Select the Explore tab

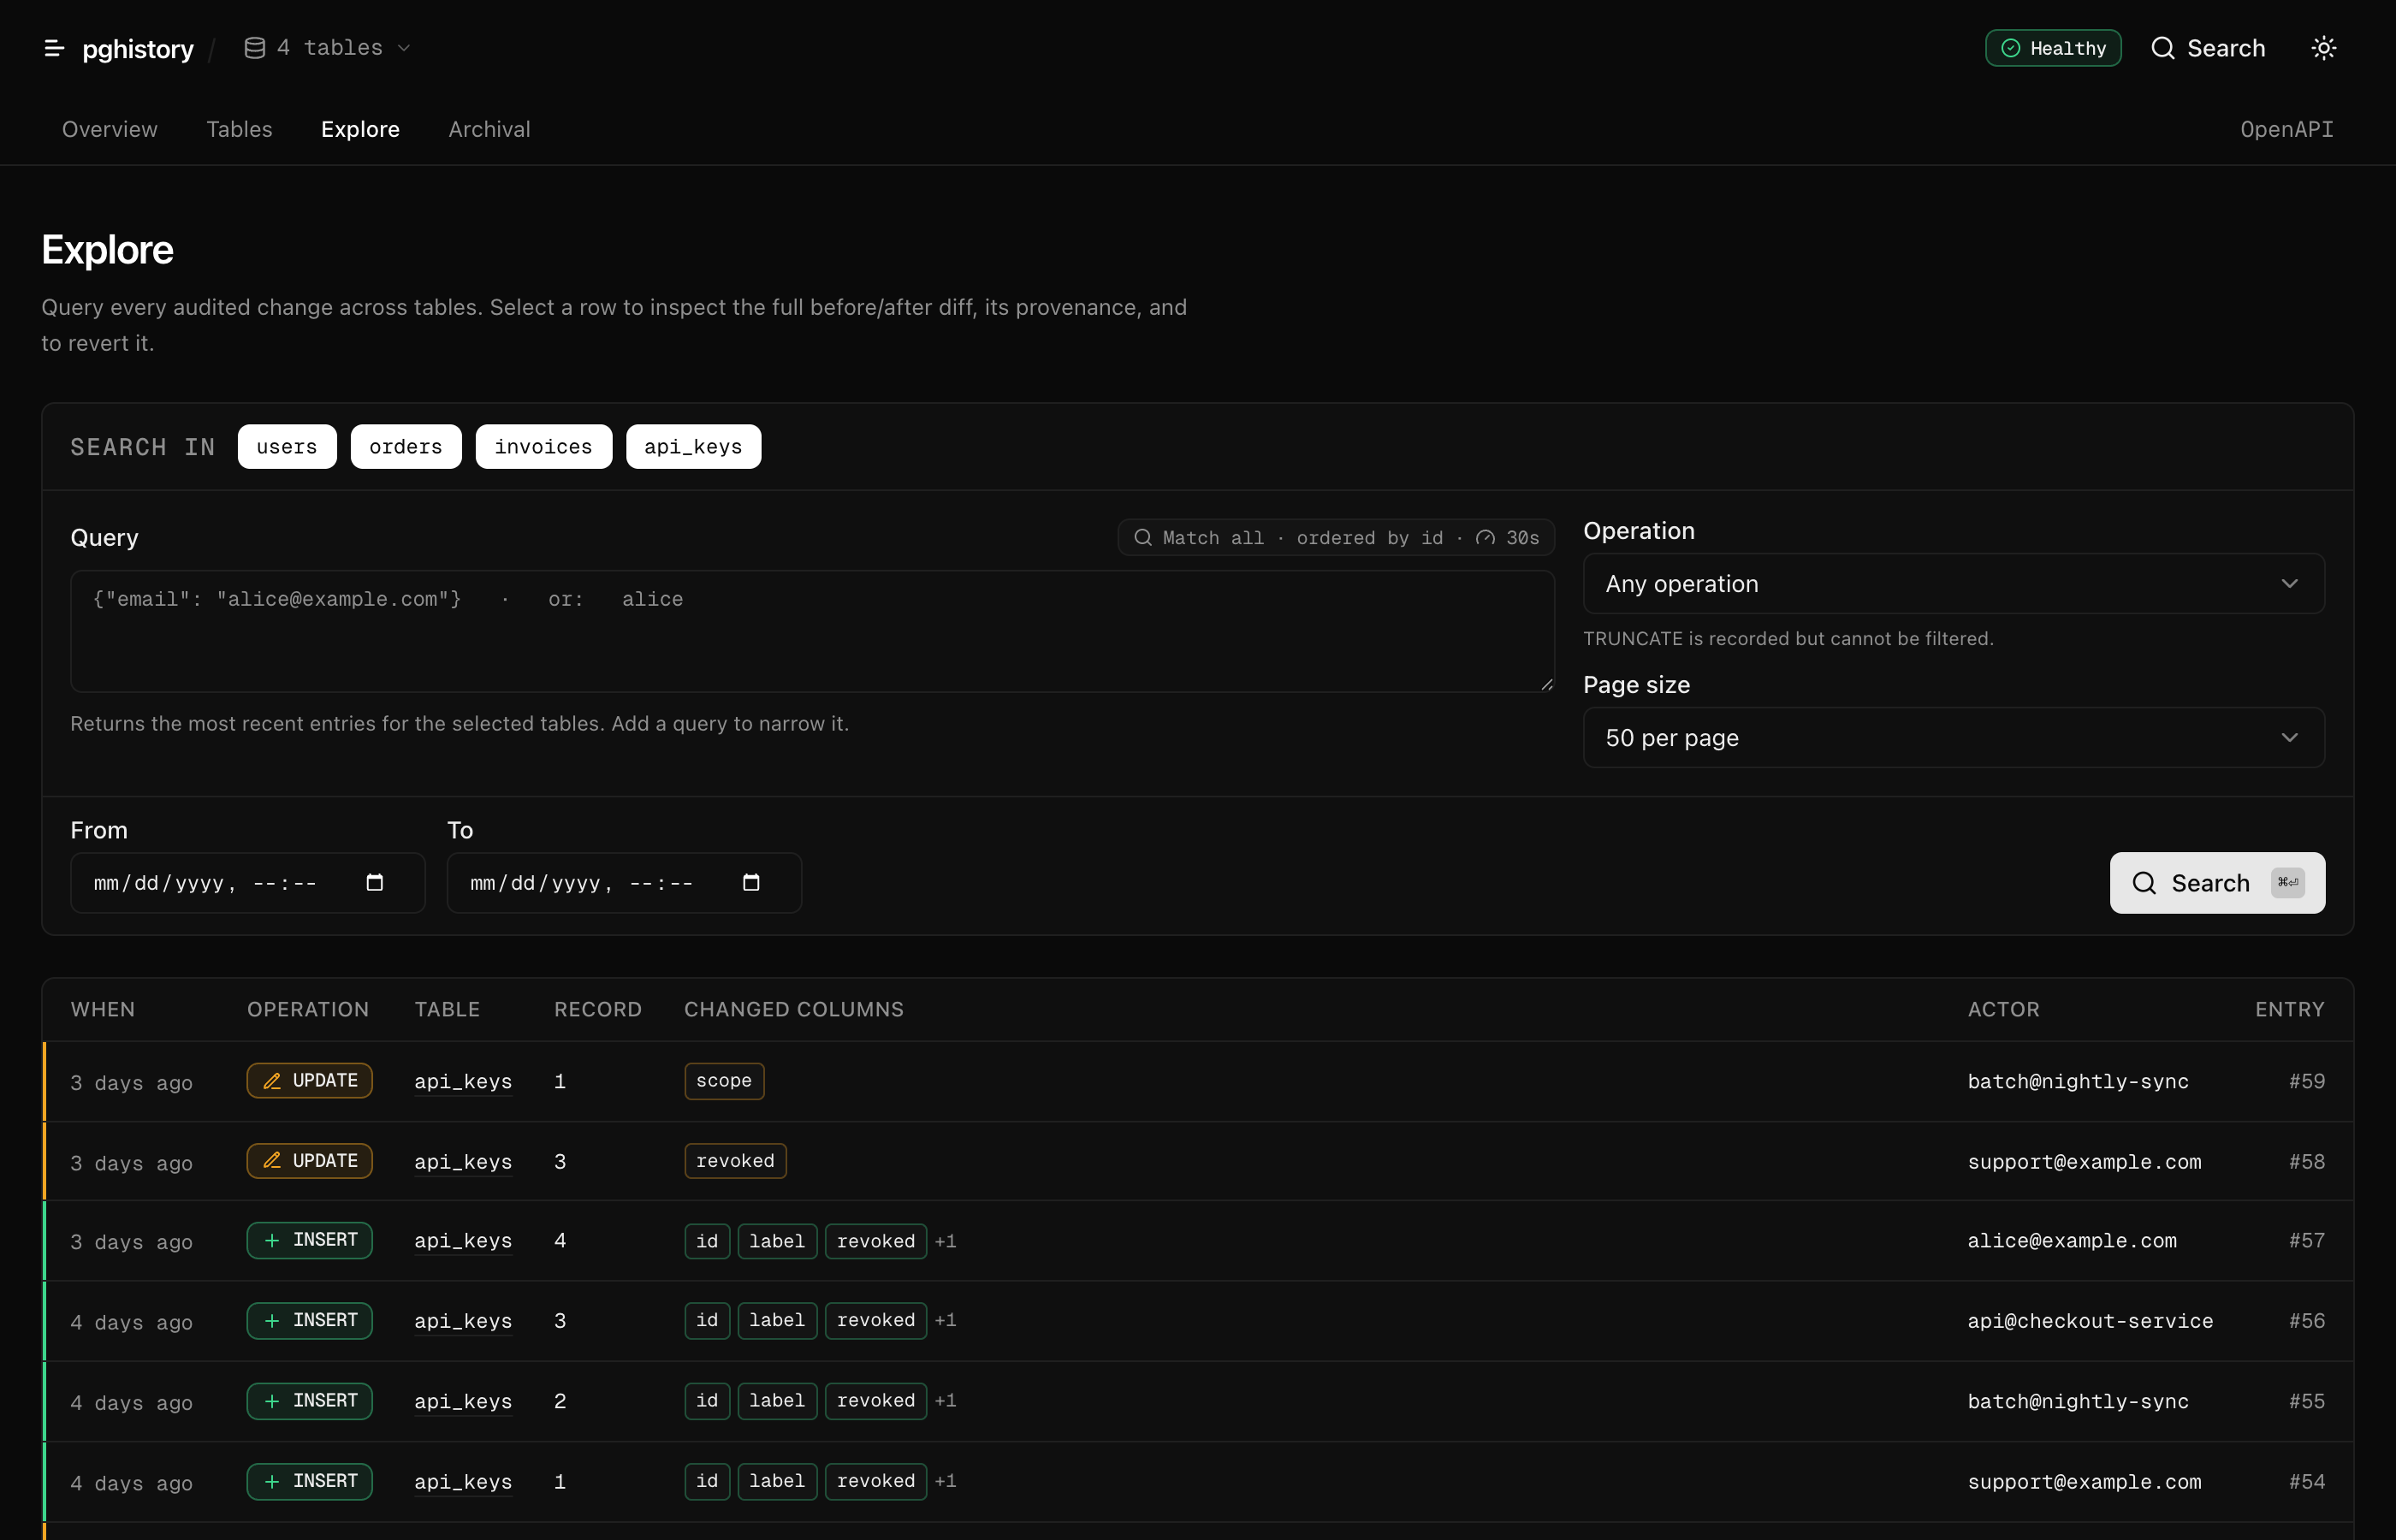[x=360, y=129]
